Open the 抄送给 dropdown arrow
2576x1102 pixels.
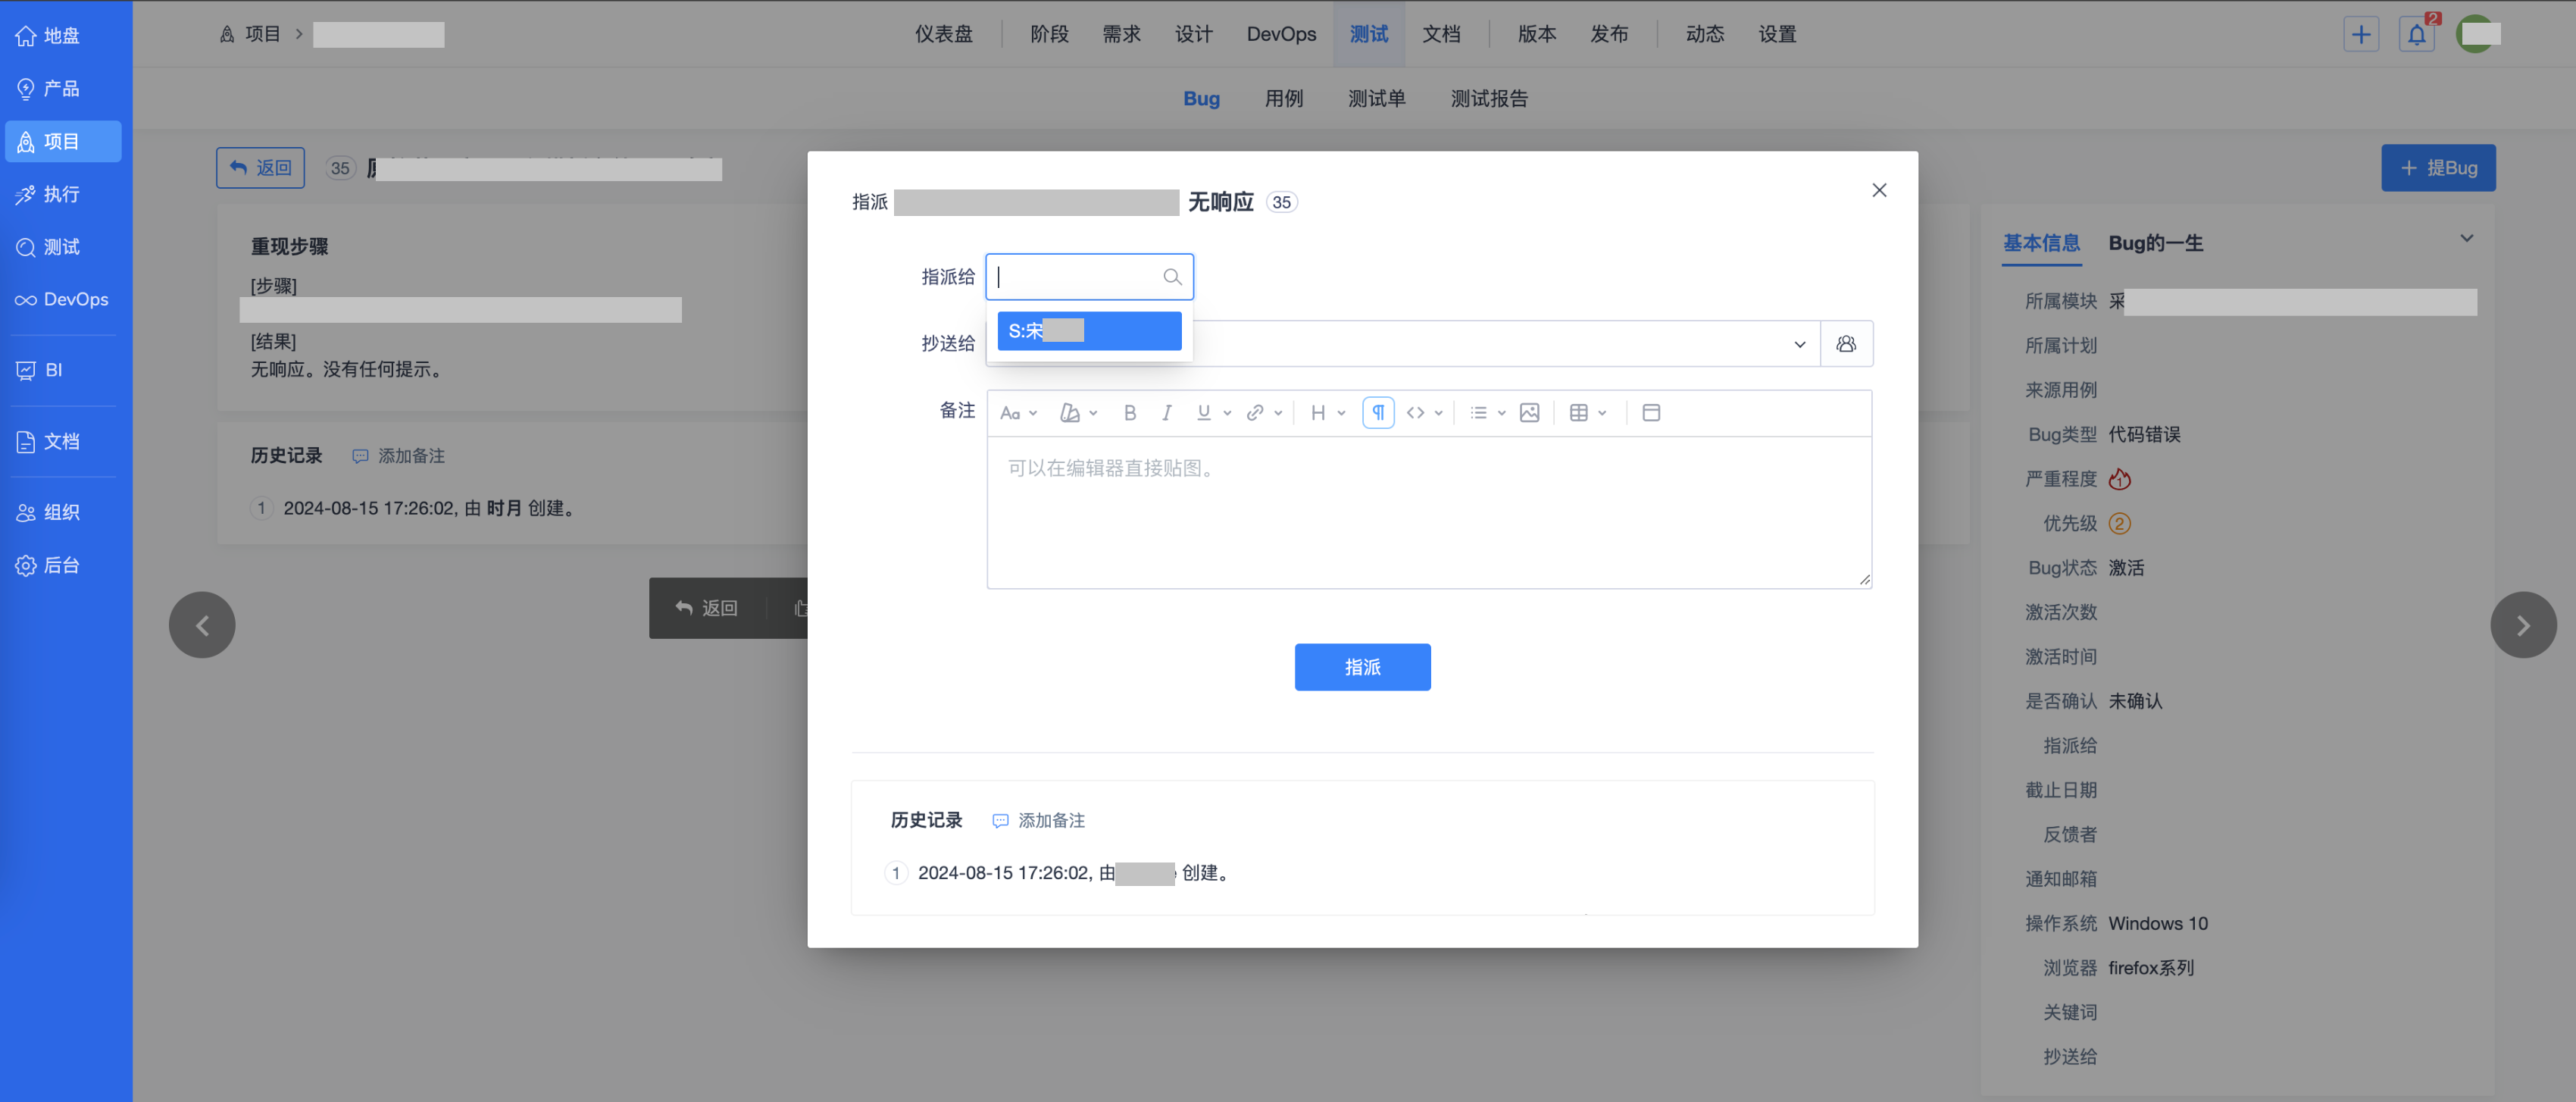pos(1799,344)
